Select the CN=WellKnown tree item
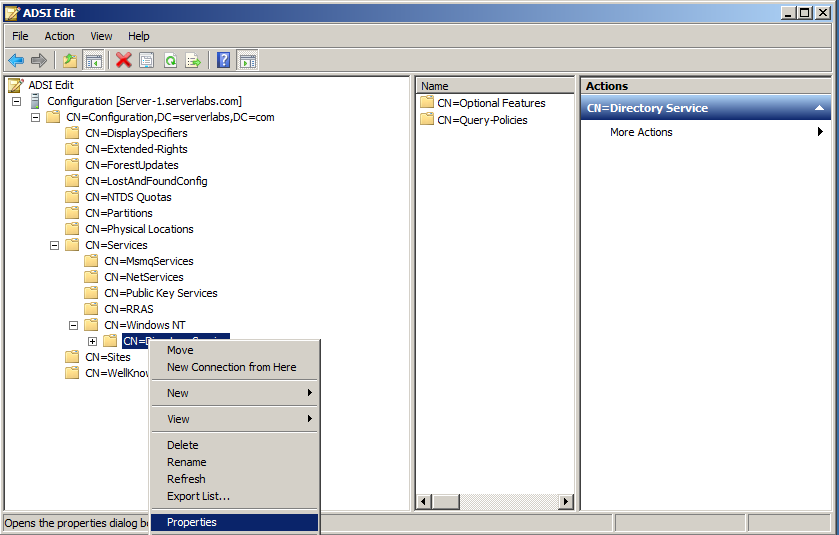 [117, 373]
